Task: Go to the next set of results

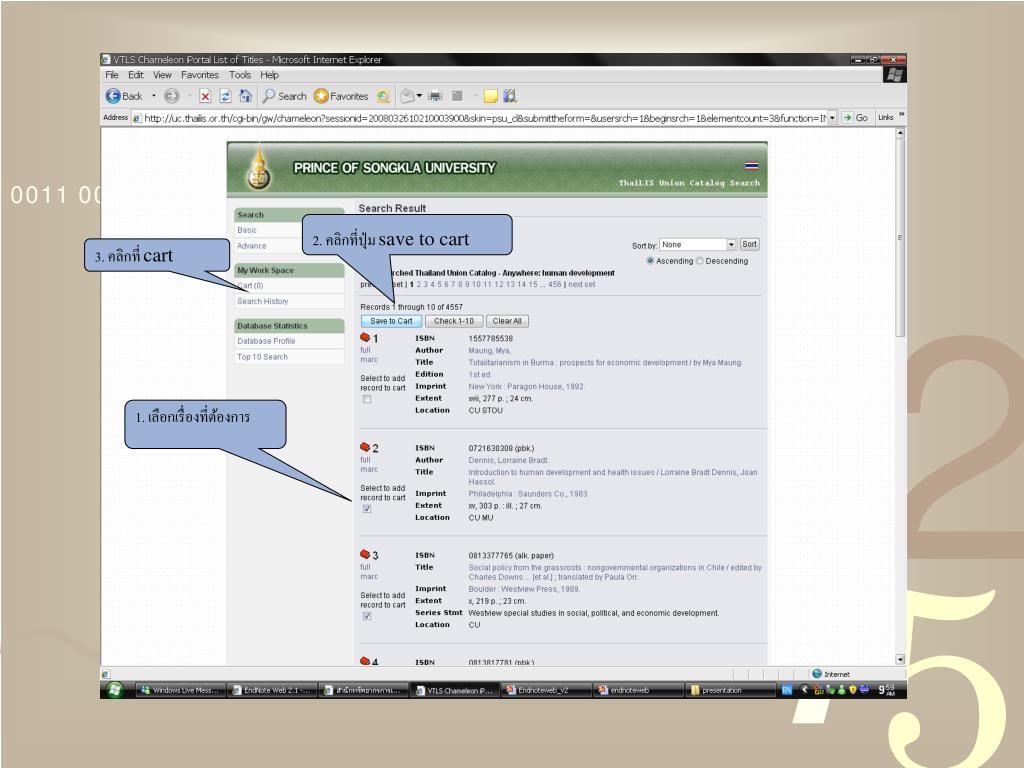Action: pyautogui.click(x=581, y=284)
